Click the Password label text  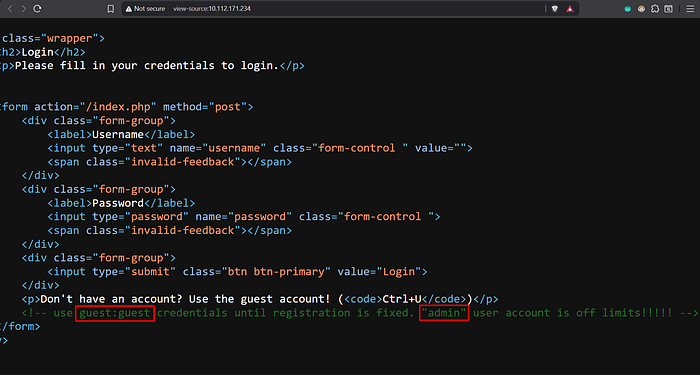click(118, 203)
